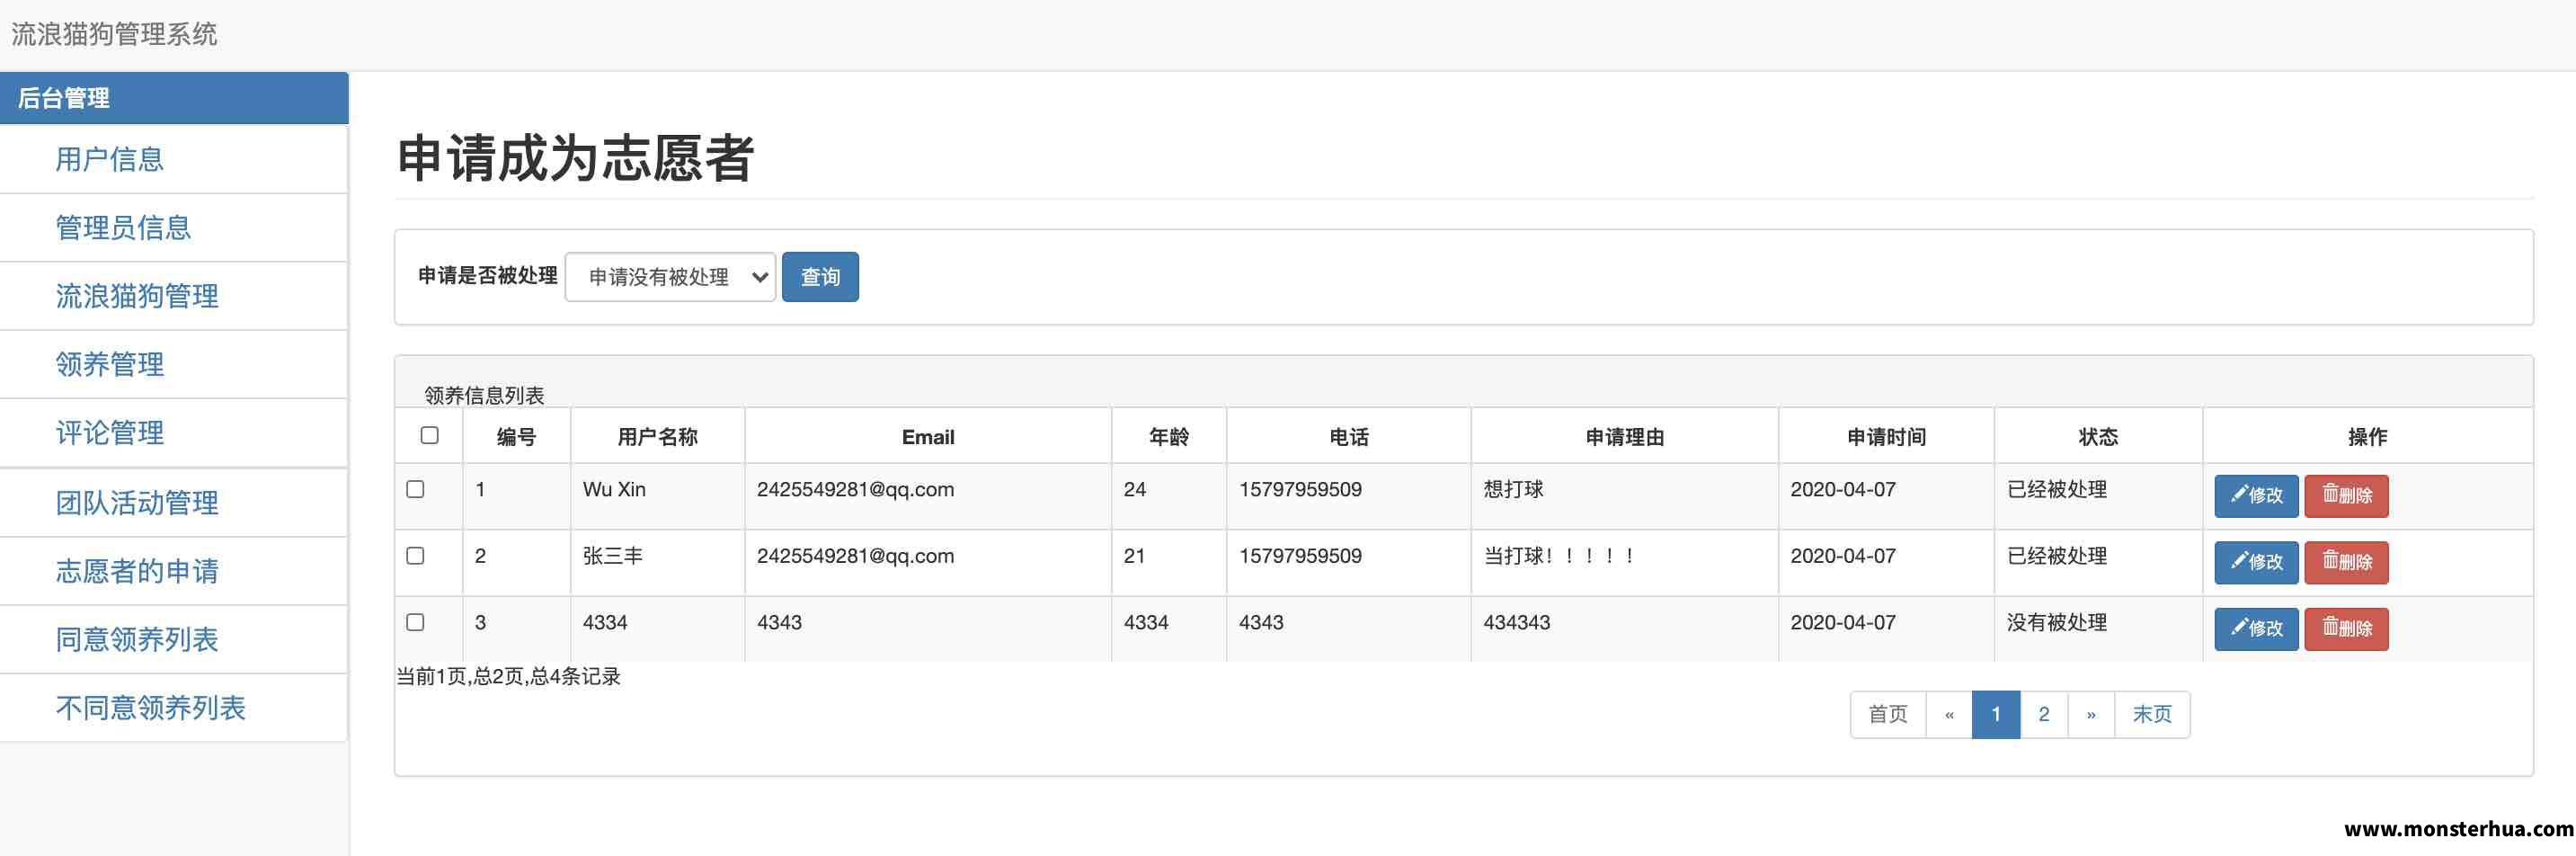Click the 用户名称 column header
Image resolution: width=2576 pixels, height=856 pixels.
pyautogui.click(x=658, y=437)
